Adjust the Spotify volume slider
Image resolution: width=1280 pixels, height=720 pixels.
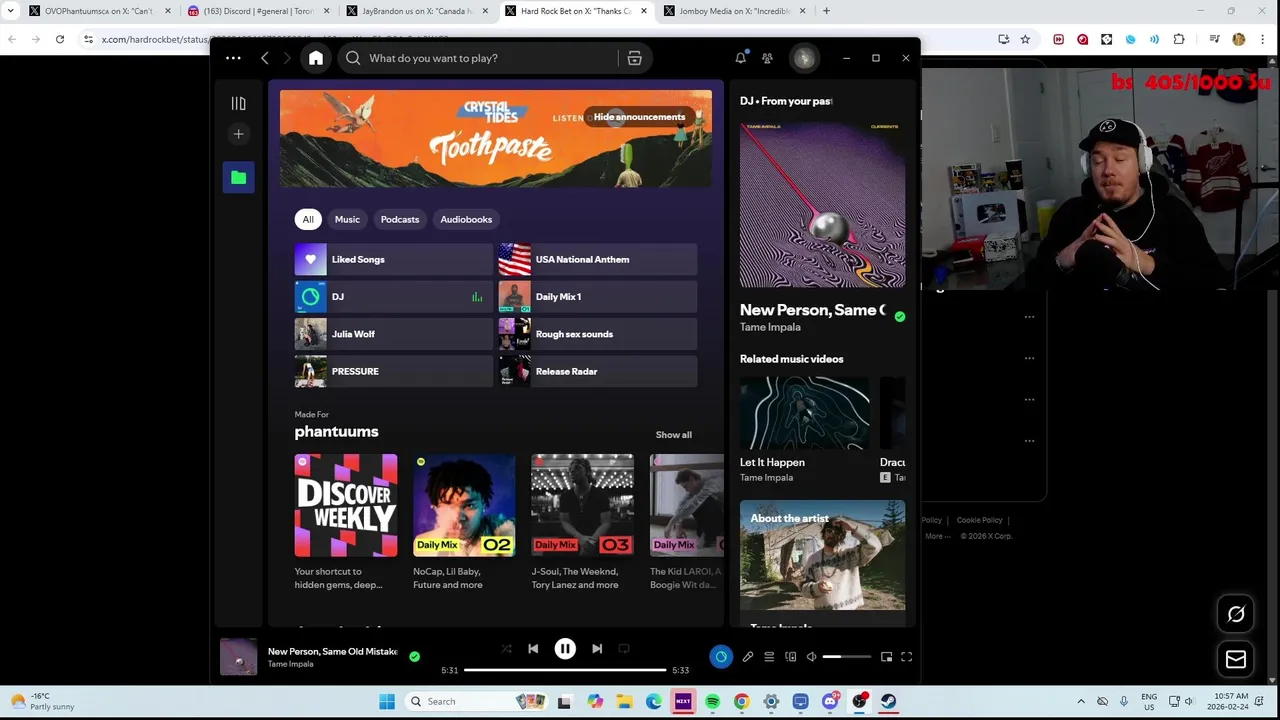click(x=846, y=657)
